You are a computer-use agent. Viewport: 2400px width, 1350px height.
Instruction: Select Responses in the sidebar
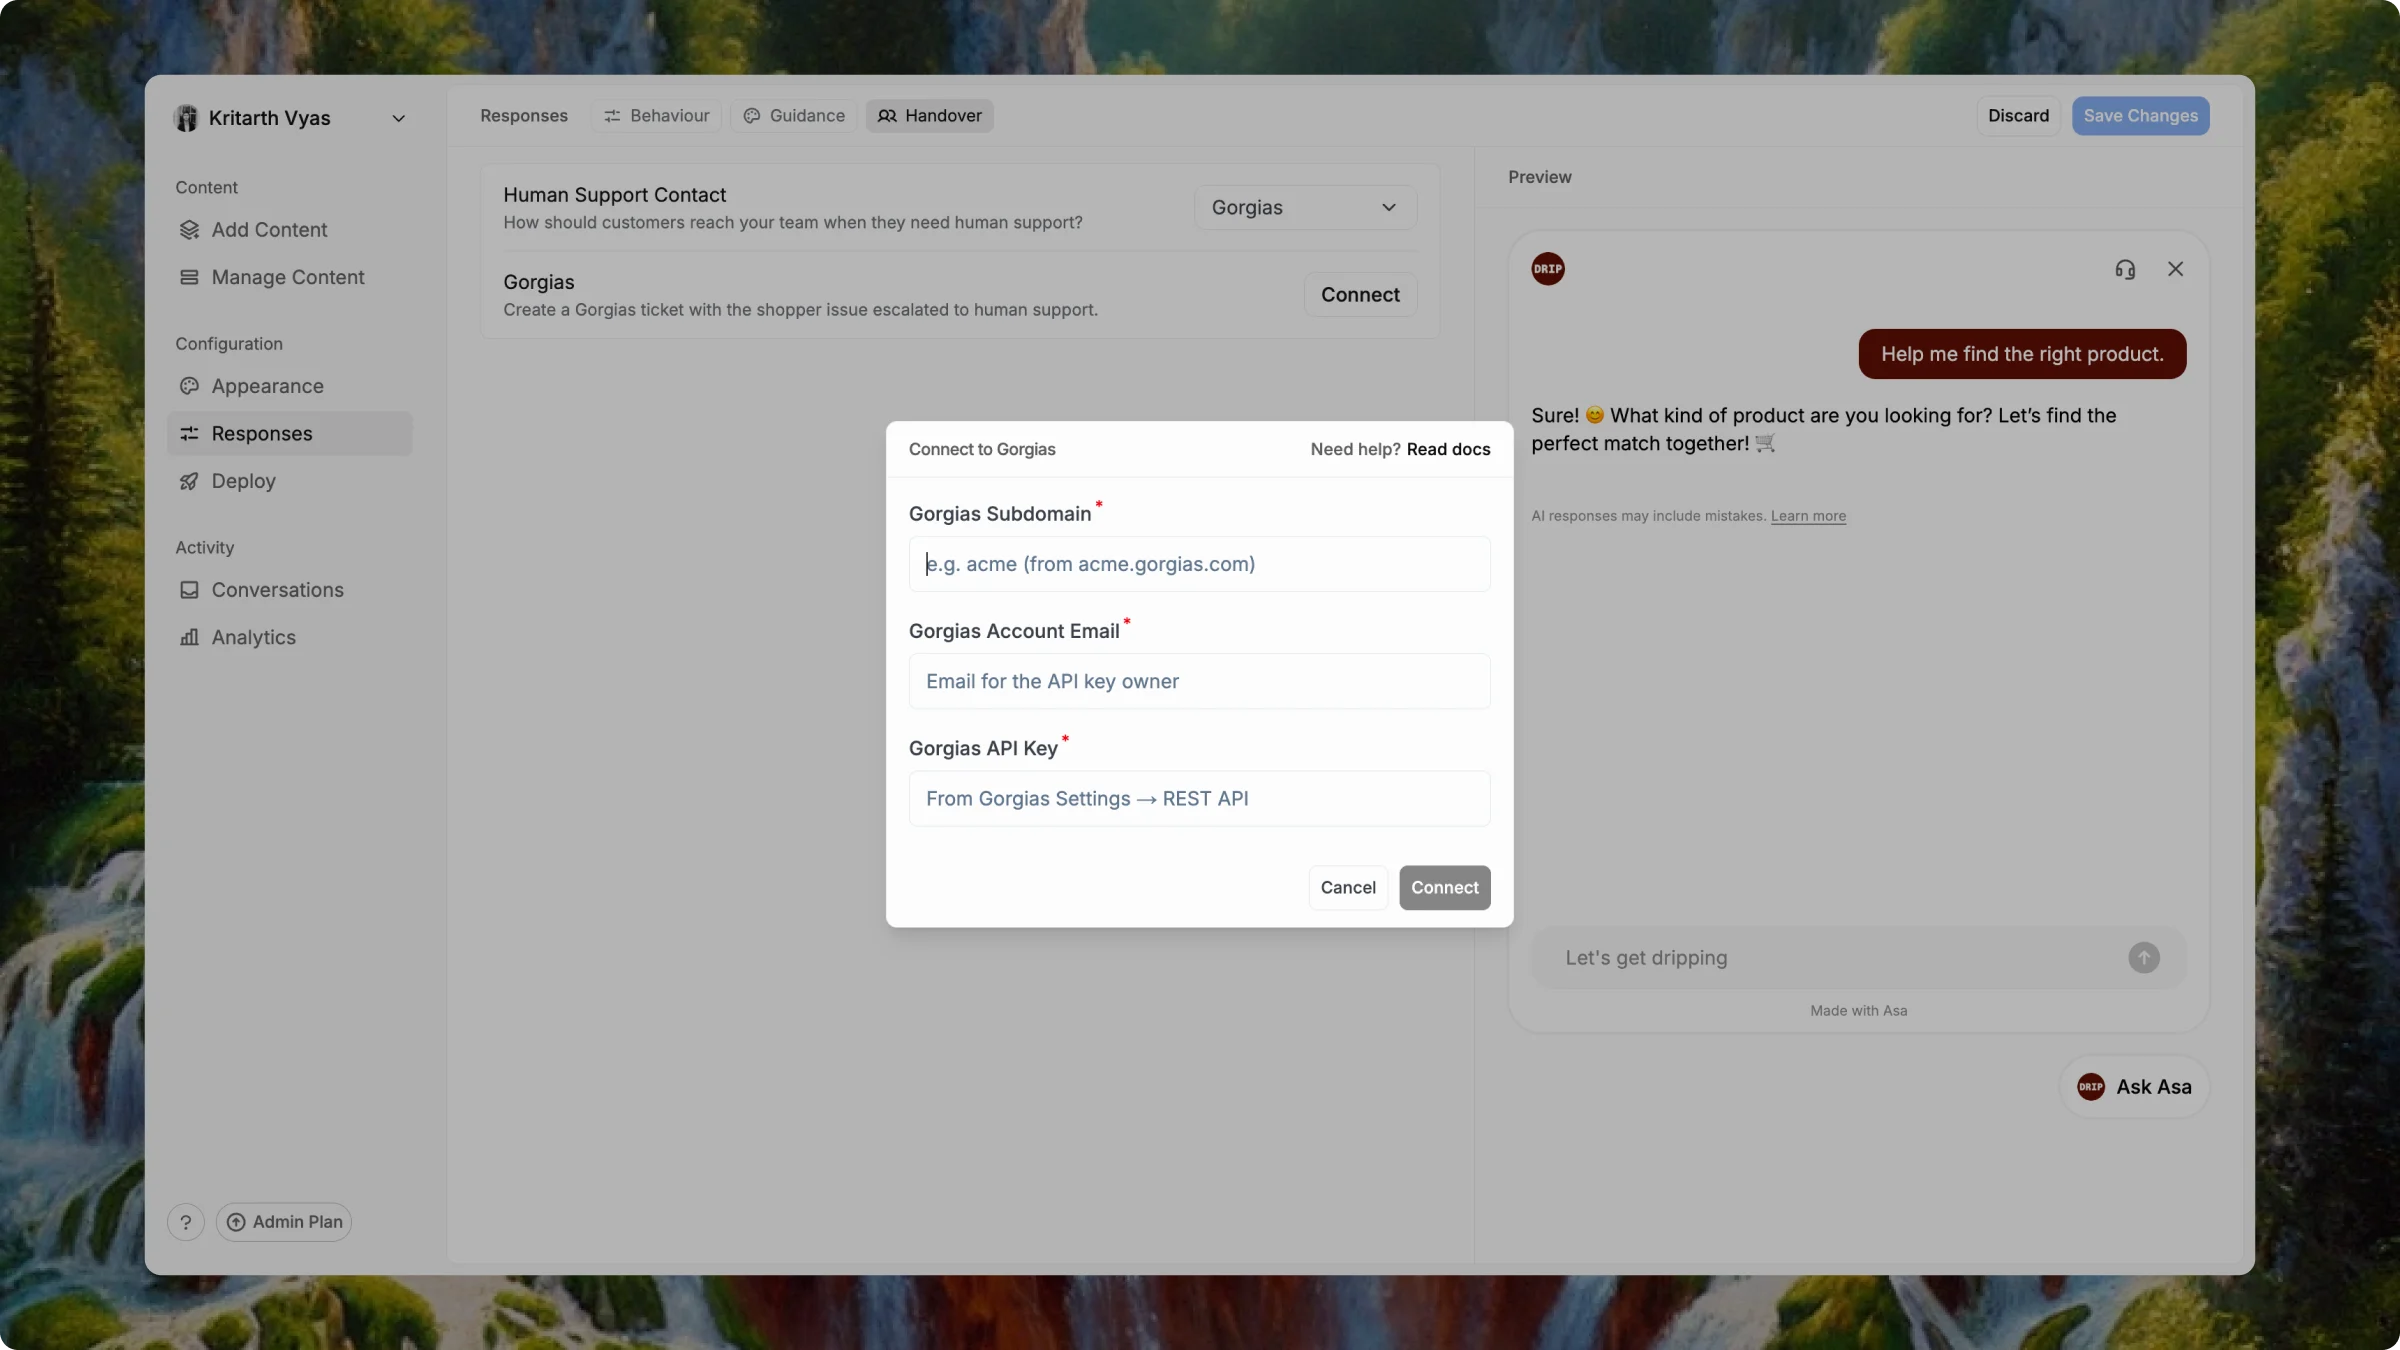(289, 434)
